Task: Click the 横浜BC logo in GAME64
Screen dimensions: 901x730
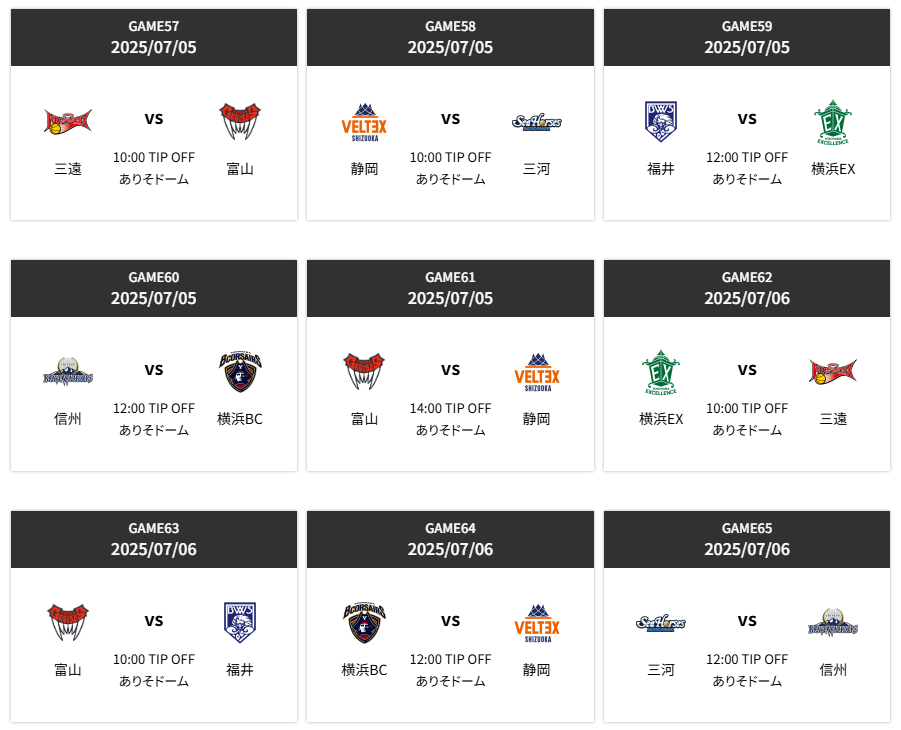Action: coord(364,623)
